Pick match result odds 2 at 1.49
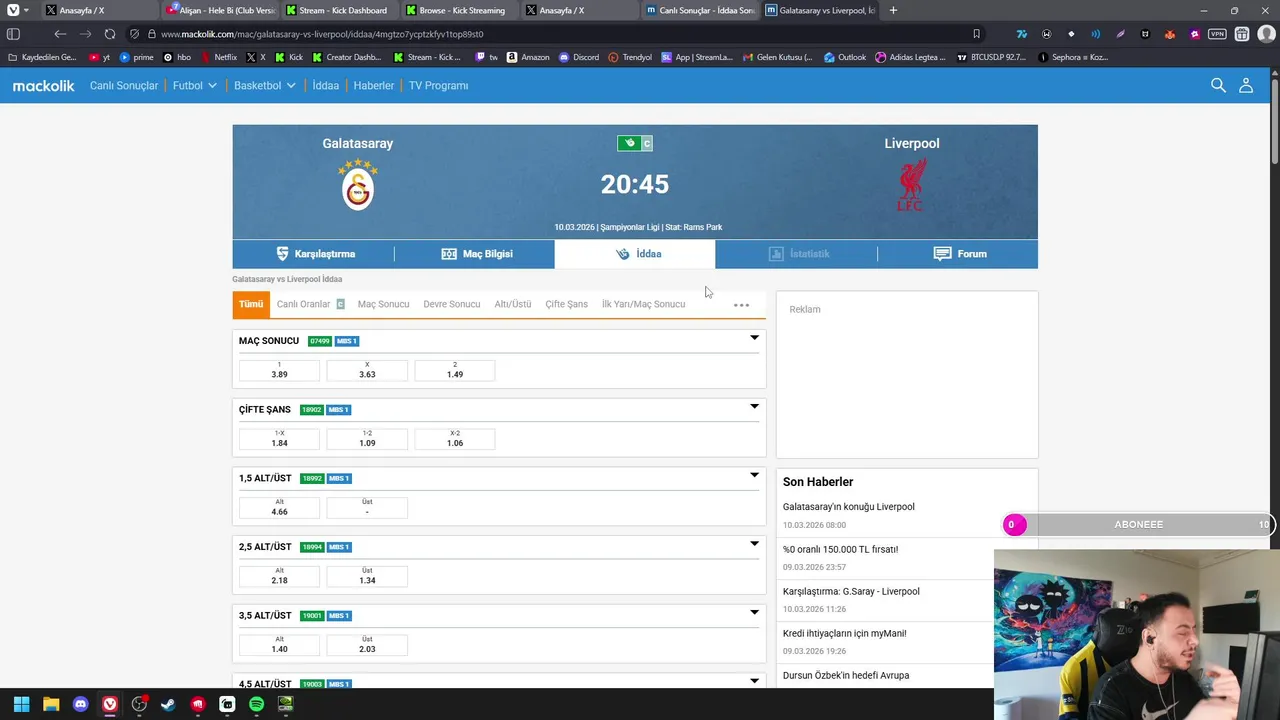This screenshot has width=1280, height=720. tap(455, 370)
